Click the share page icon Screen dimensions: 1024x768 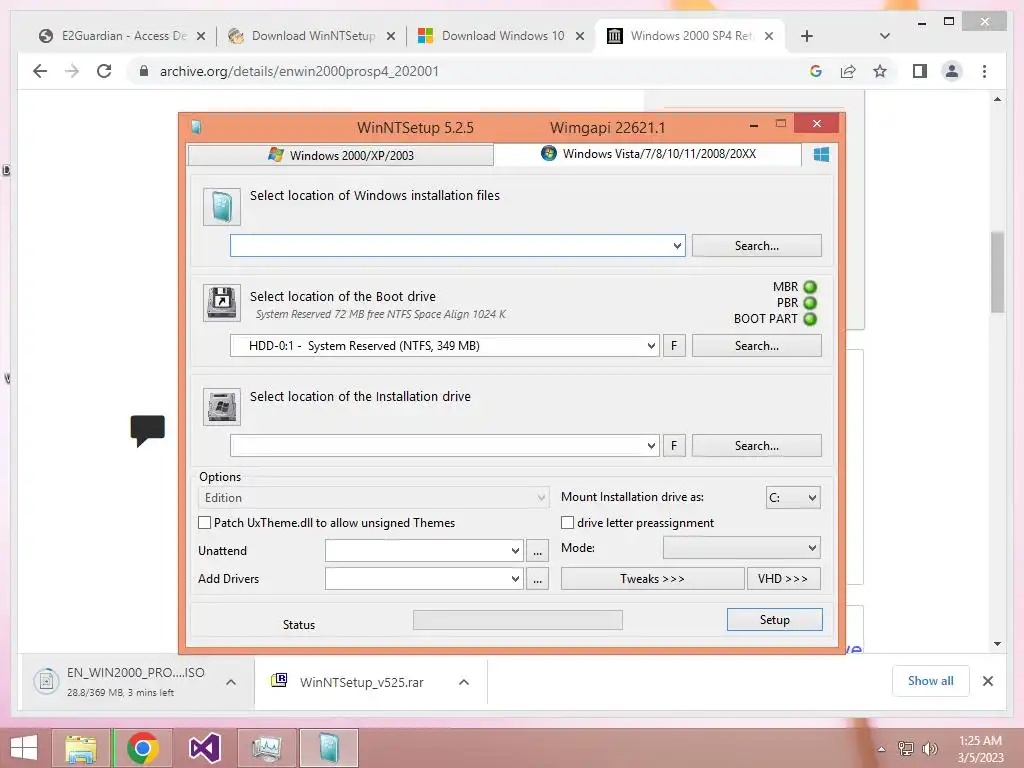click(848, 71)
